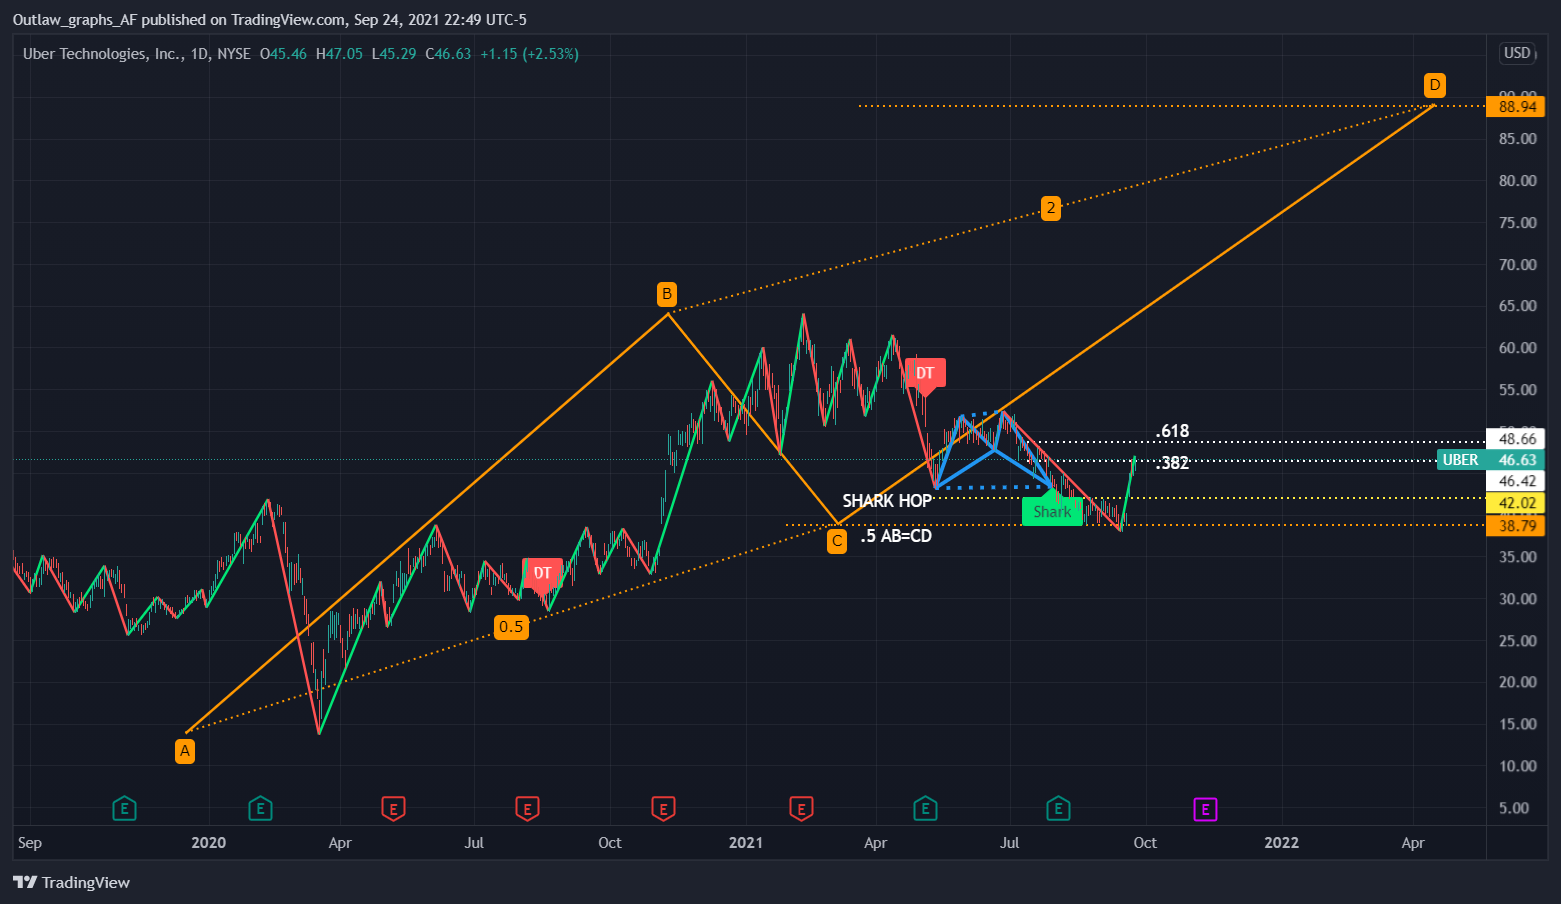Select the red earnings marker just after 2021

pos(800,808)
